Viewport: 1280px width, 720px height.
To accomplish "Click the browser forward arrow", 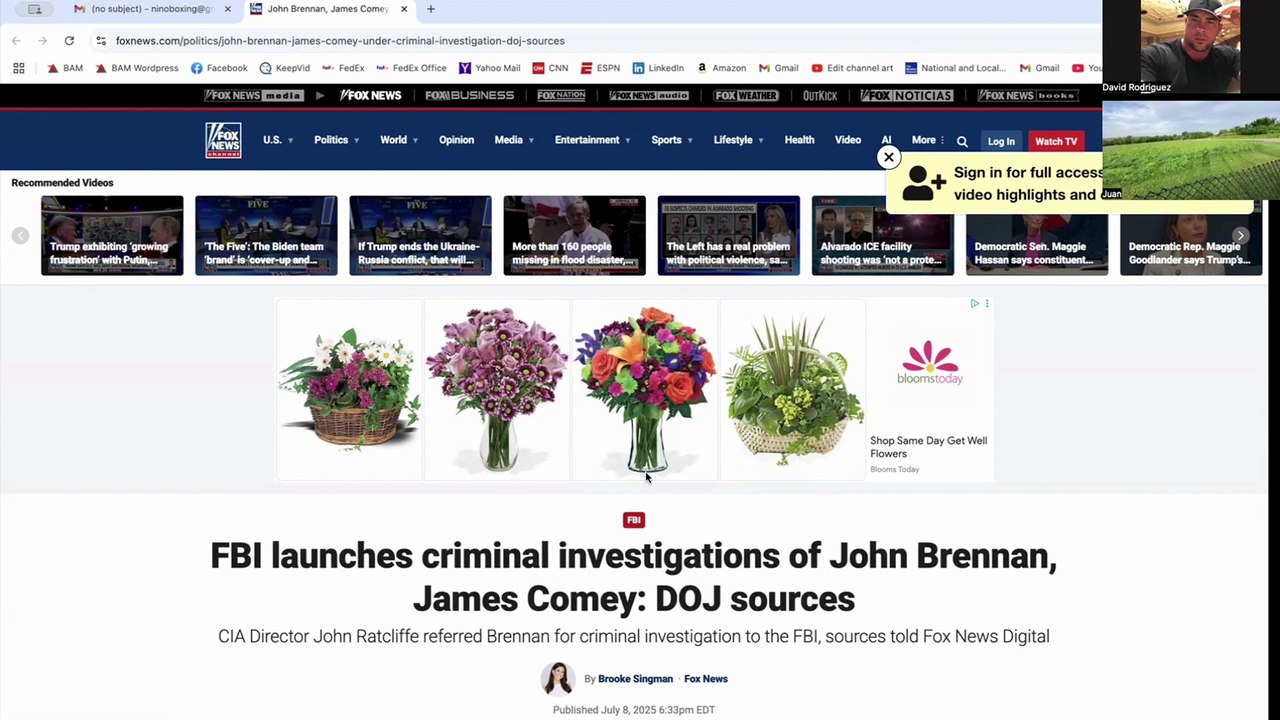I will click(42, 40).
